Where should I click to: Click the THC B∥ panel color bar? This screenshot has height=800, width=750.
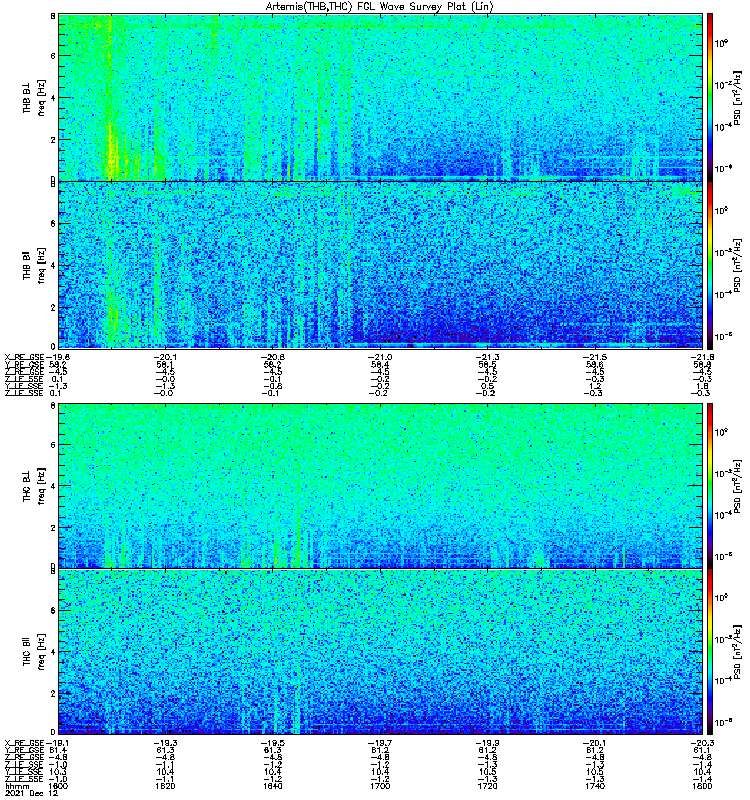pyautogui.click(x=709, y=652)
